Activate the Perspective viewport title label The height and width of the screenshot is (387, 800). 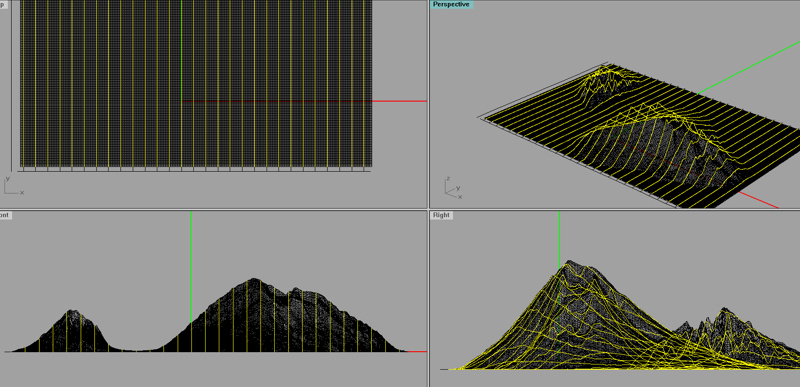coord(452,5)
